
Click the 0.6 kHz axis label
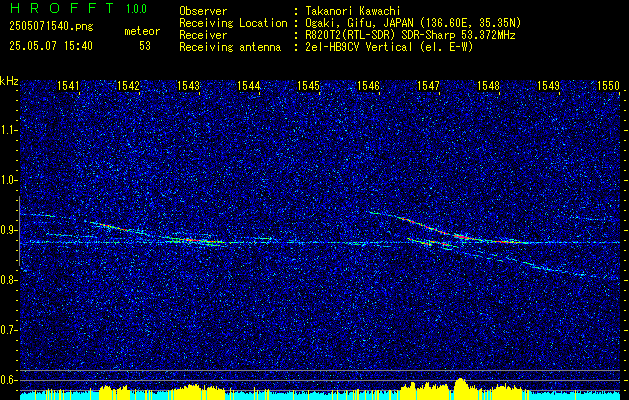pyautogui.click(x=9, y=380)
